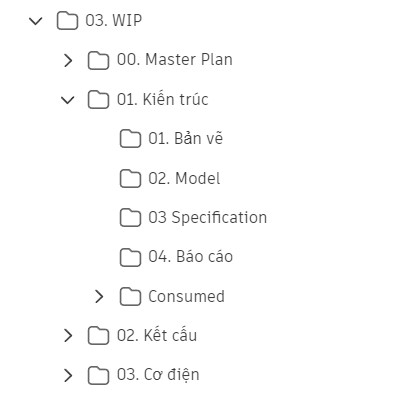Collapse the 03. WIP folder chevron
This screenshot has width=410, height=394.
coord(36,21)
